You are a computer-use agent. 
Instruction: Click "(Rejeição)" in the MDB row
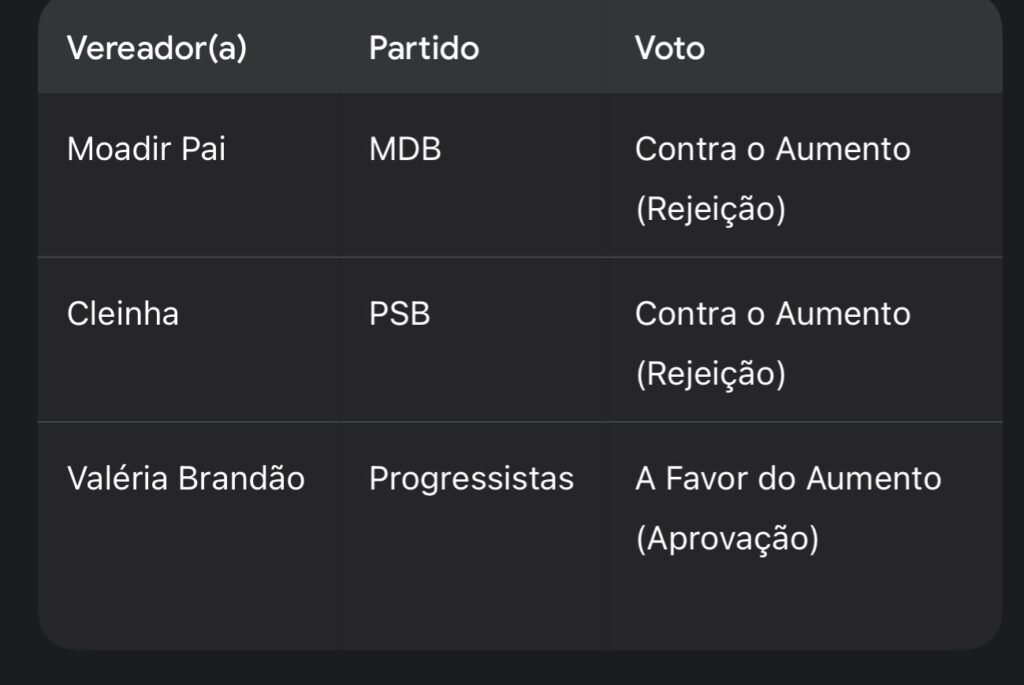click(710, 210)
